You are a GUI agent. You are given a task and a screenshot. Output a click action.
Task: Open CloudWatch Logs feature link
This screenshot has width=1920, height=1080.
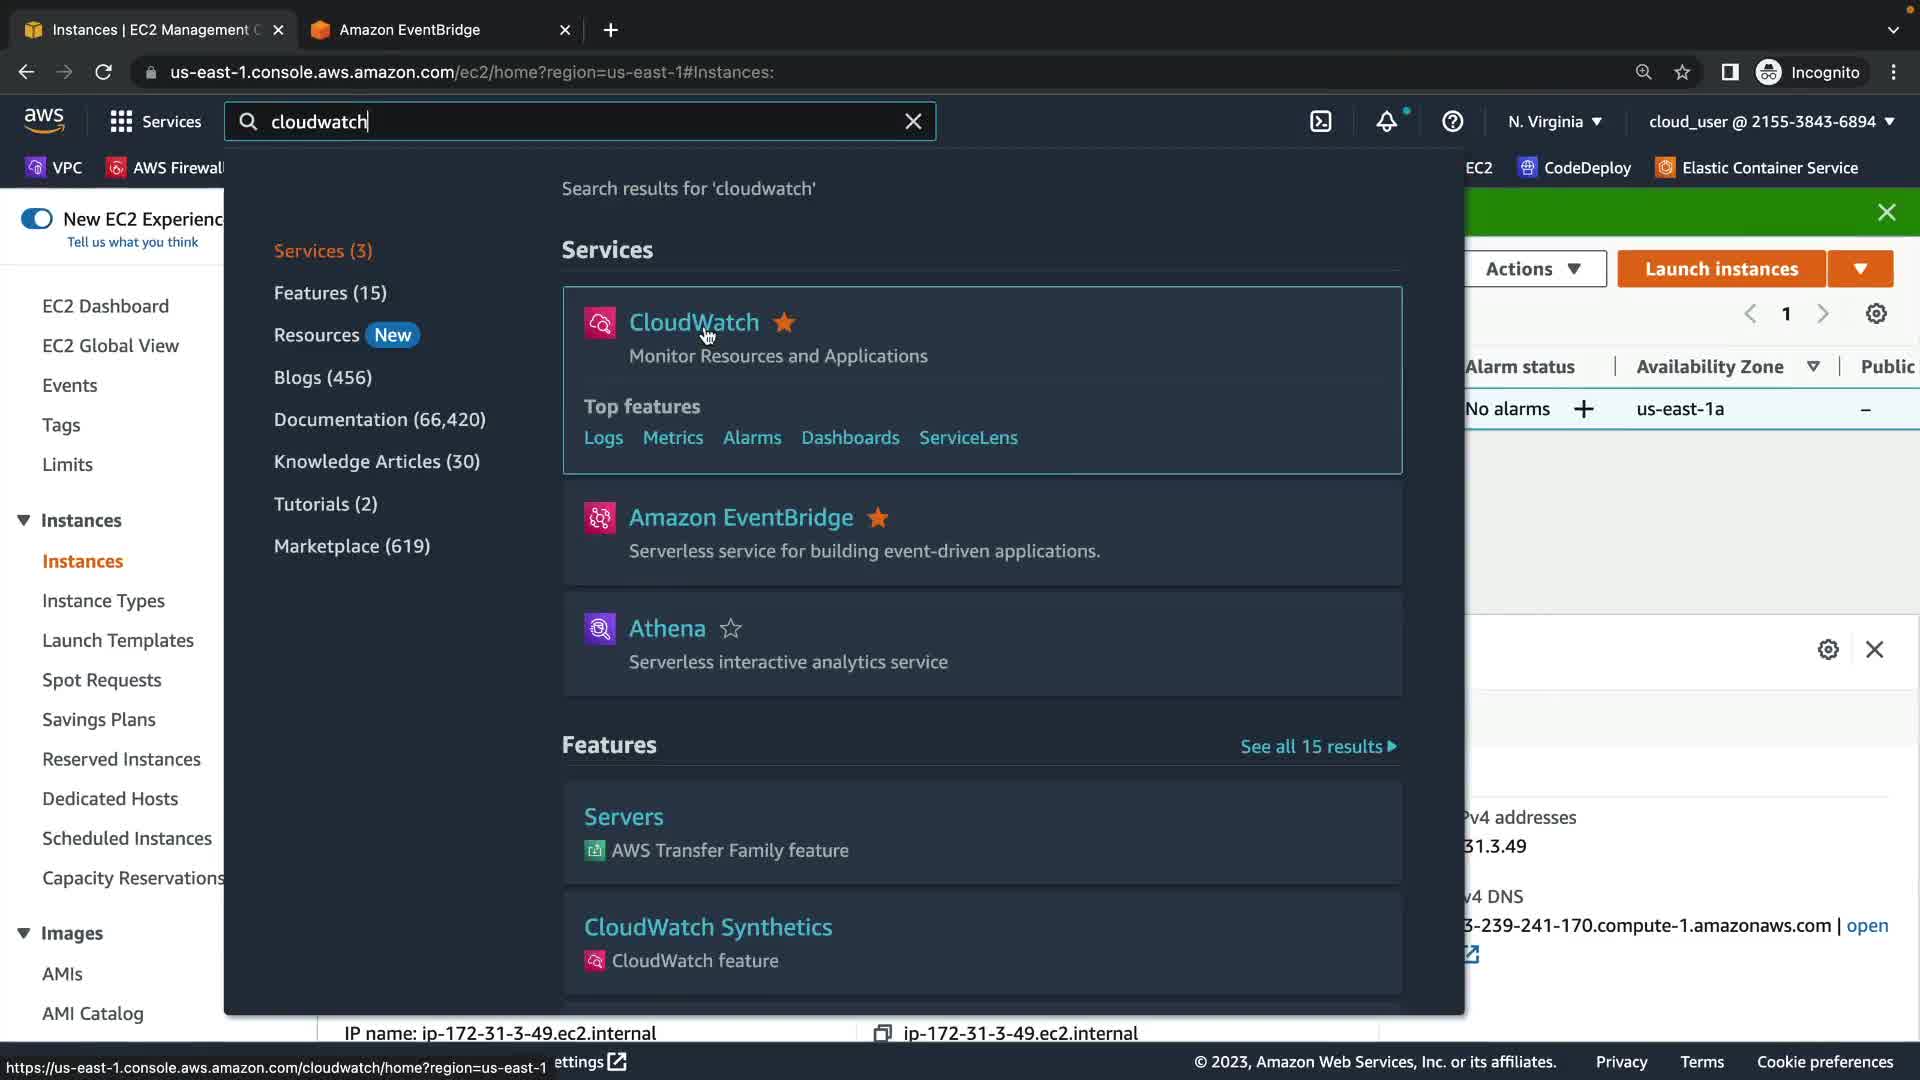[x=603, y=438]
